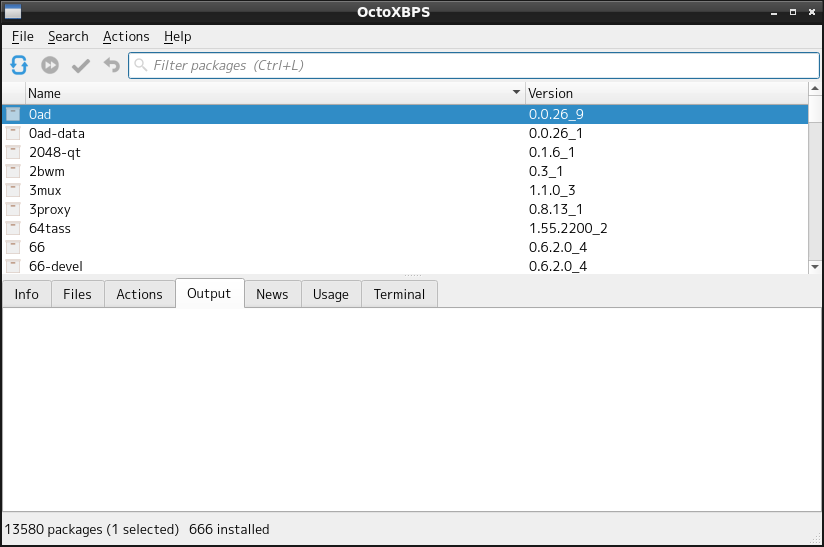Click package status icon for 66-devel
824x547 pixels.
tap(13, 266)
